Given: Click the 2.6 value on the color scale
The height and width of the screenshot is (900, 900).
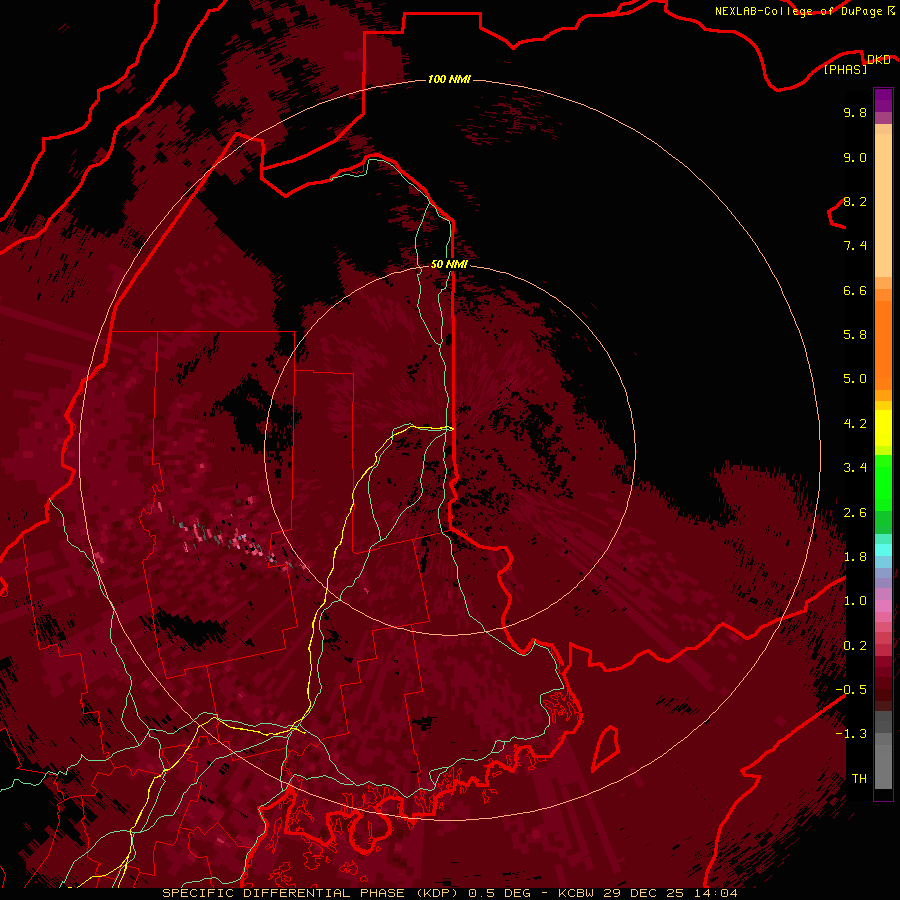Looking at the screenshot, I should 855,513.
